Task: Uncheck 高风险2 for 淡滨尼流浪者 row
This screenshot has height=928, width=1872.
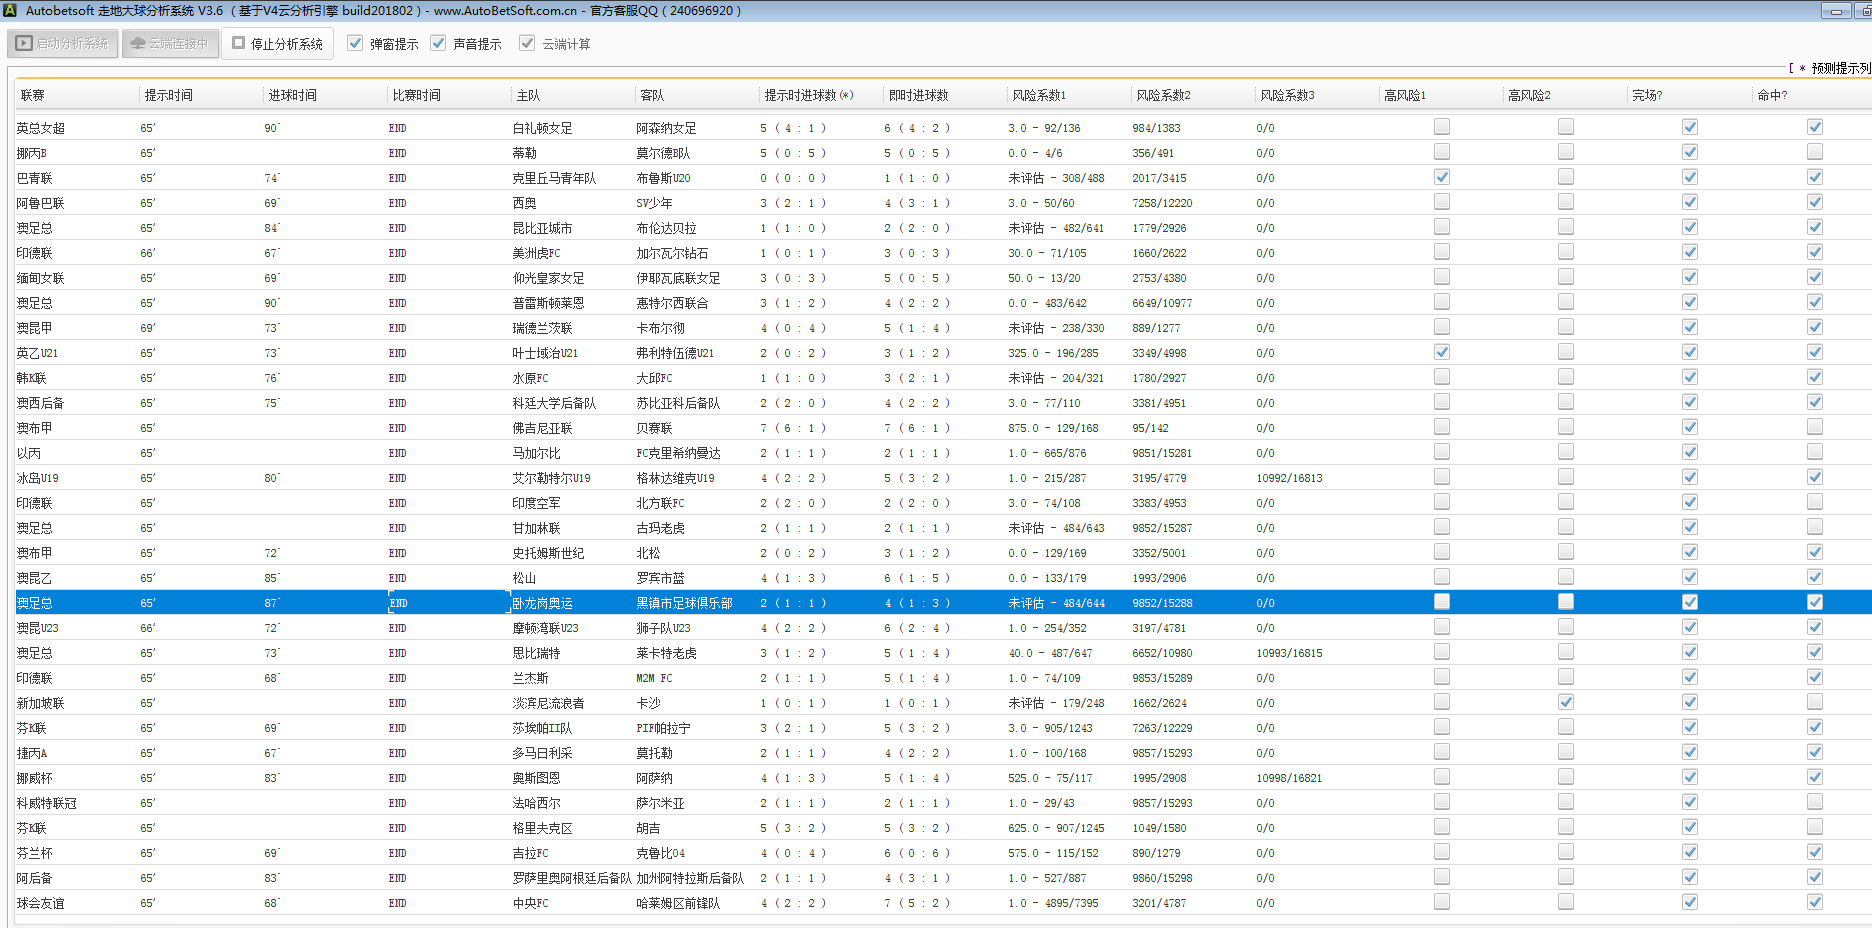Action: pyautogui.click(x=1565, y=702)
